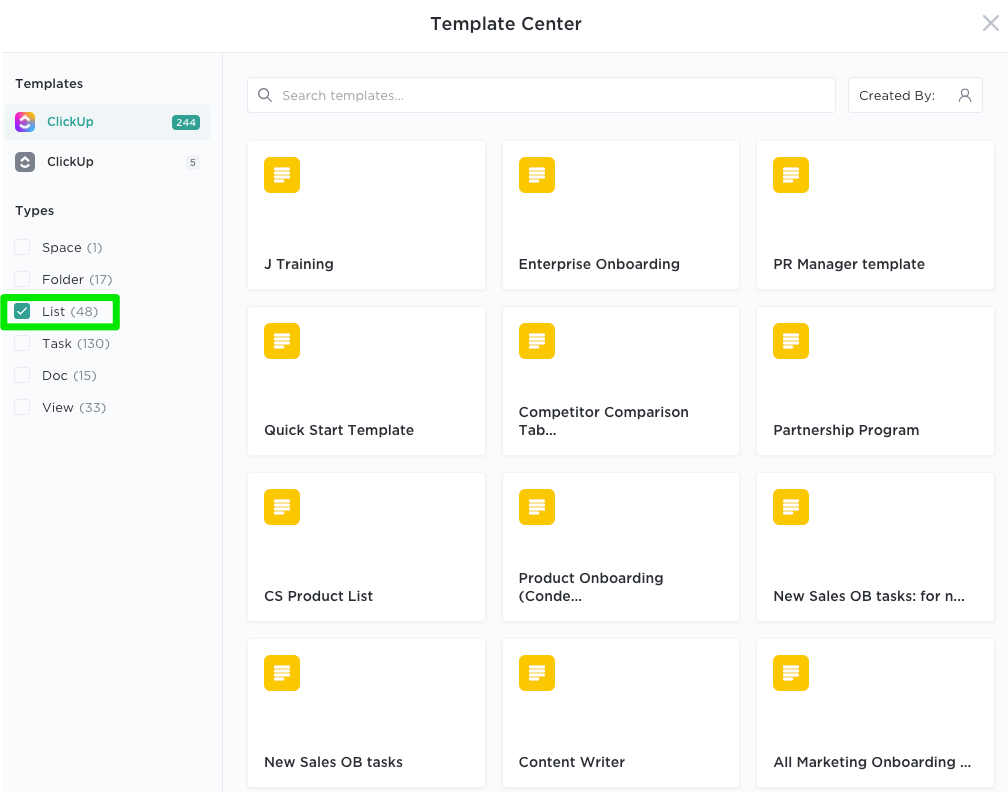Click icon on New Sales OB tasks: for n... card
Image resolution: width=1008 pixels, height=792 pixels.
coord(791,507)
